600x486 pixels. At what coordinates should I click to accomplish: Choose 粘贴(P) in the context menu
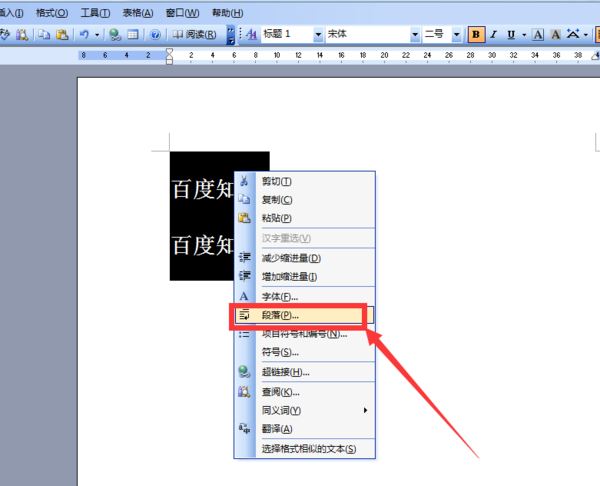[x=305, y=218]
